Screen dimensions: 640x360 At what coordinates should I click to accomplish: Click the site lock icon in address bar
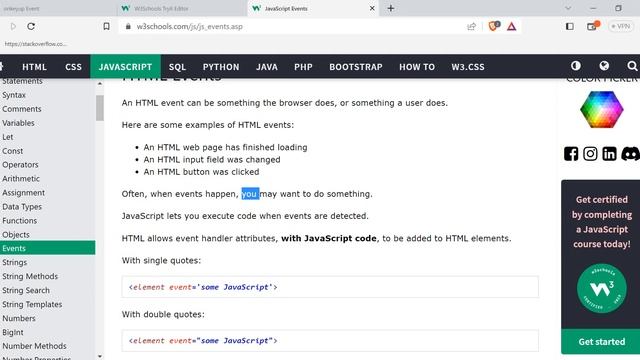click(128, 27)
